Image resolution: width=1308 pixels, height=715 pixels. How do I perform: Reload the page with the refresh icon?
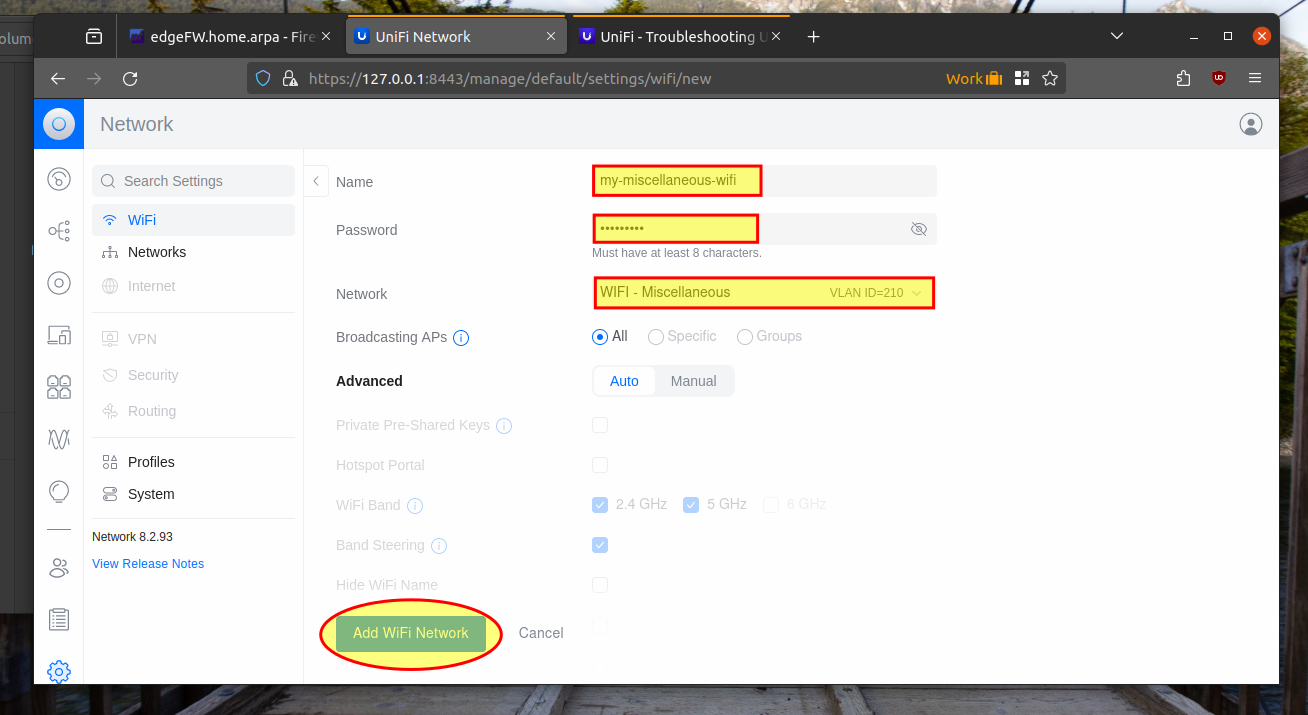coord(130,78)
